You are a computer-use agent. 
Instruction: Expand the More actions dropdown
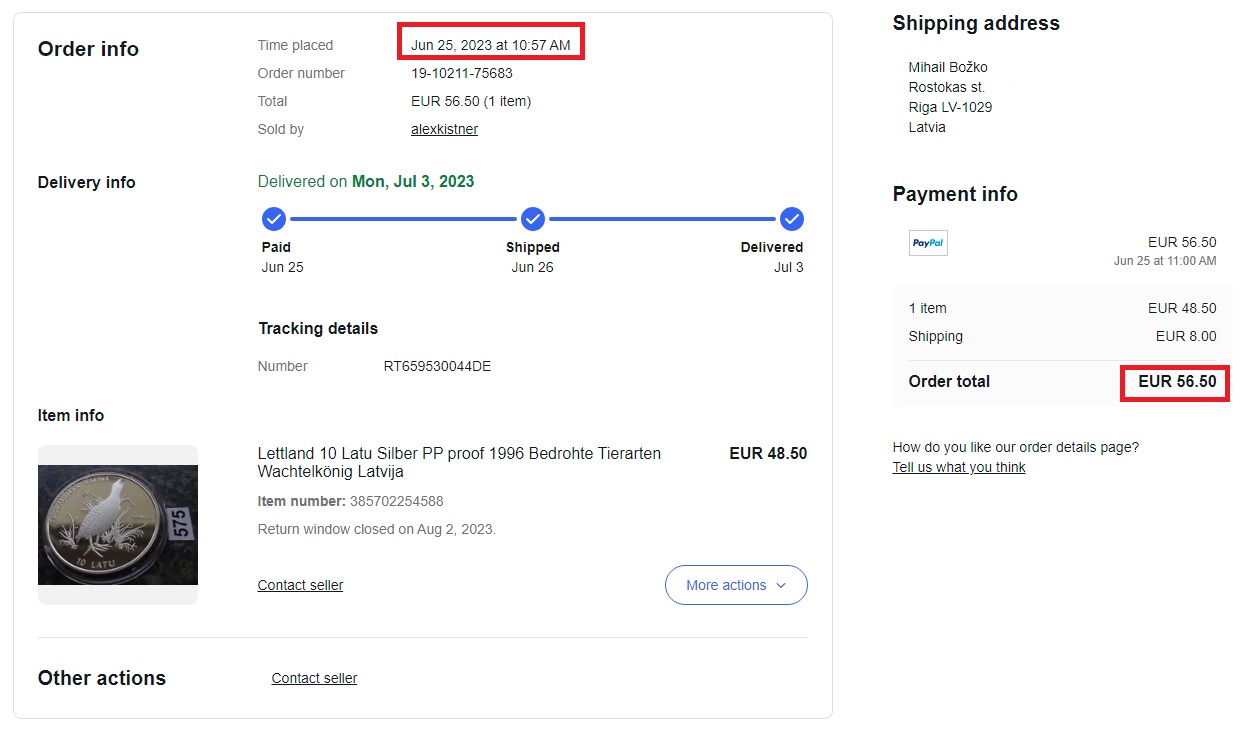736,585
